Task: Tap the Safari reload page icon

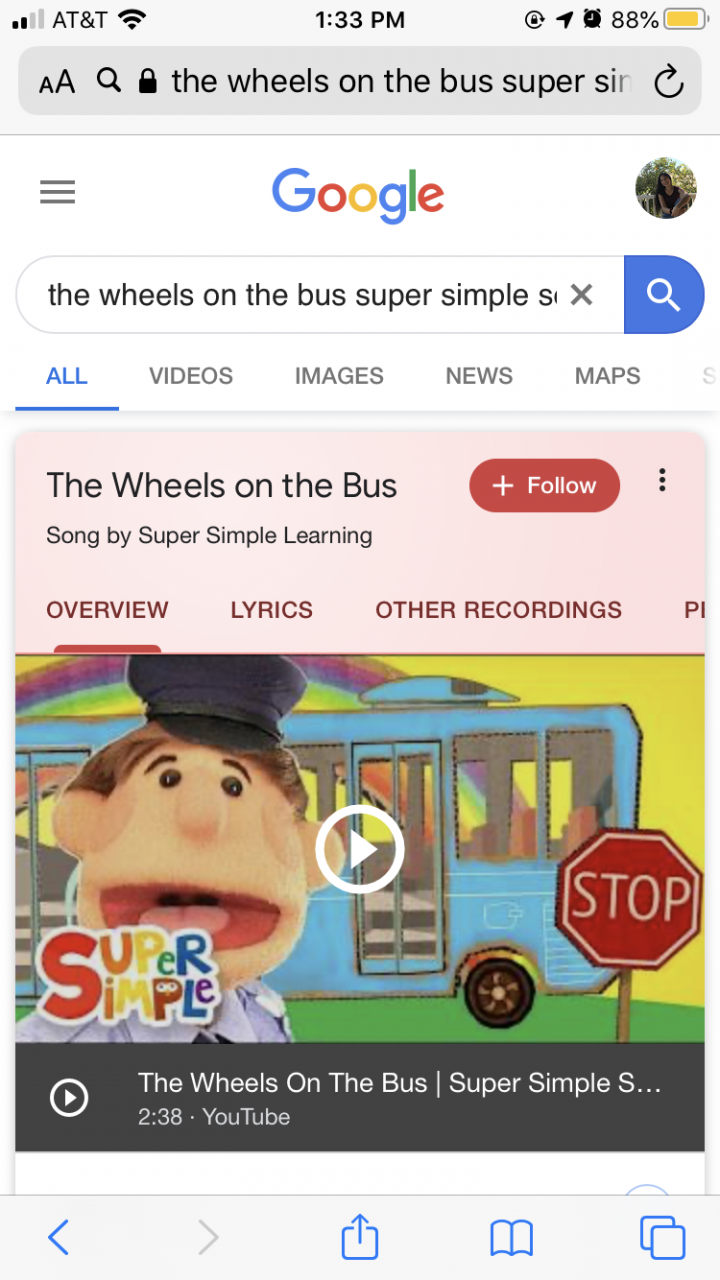Action: point(668,82)
